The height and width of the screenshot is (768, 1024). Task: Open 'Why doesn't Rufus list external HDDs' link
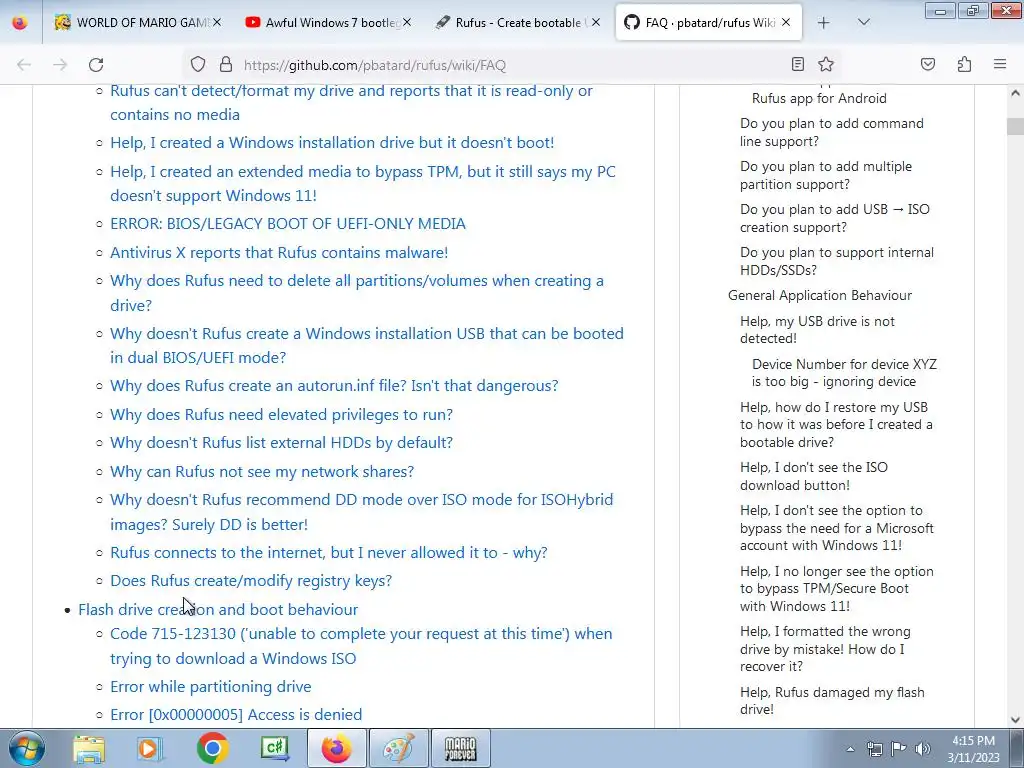point(281,442)
